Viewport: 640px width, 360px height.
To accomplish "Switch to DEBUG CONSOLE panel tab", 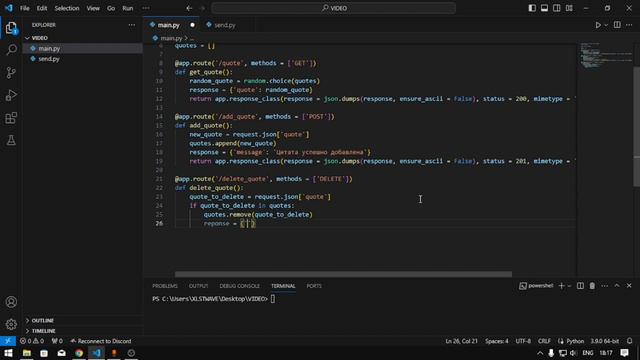I will pos(239,286).
